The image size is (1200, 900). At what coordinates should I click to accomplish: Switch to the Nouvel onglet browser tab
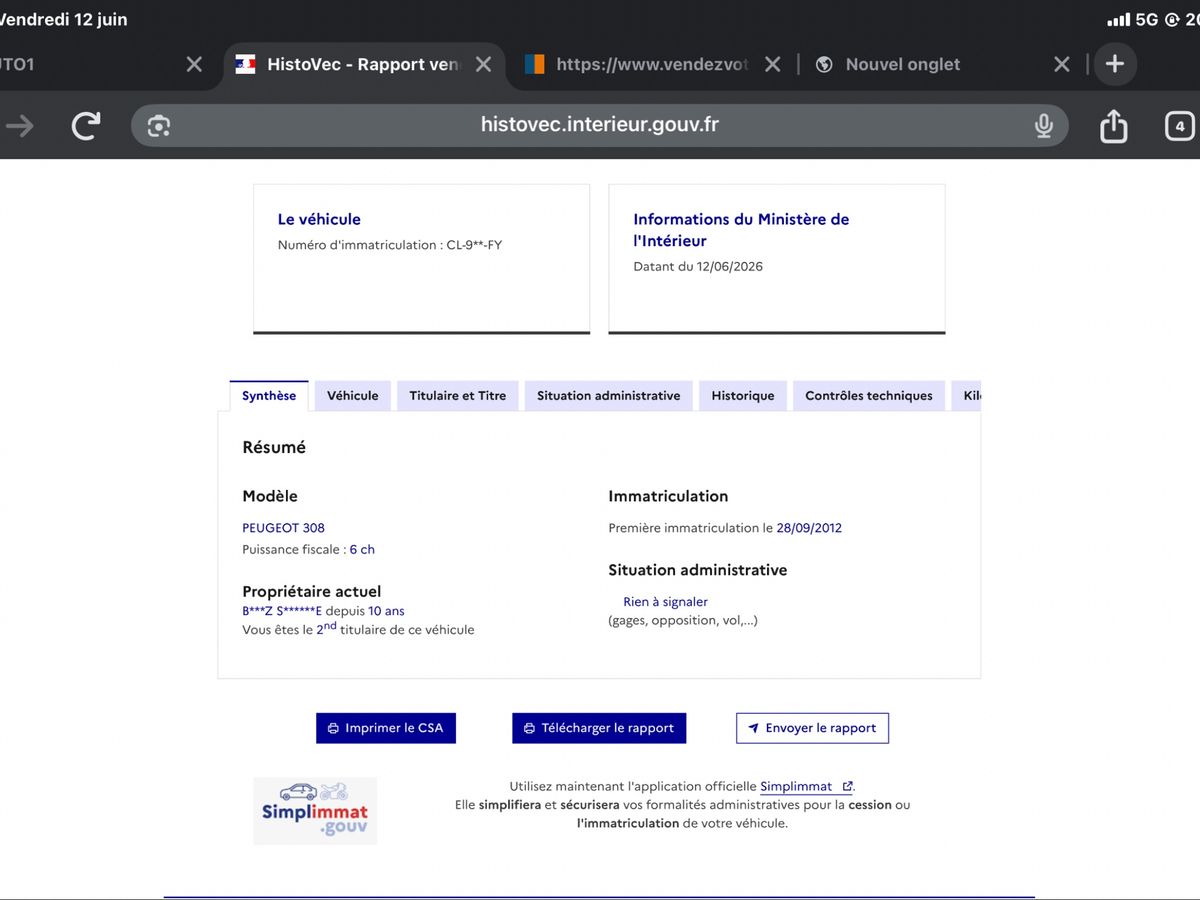coord(902,64)
